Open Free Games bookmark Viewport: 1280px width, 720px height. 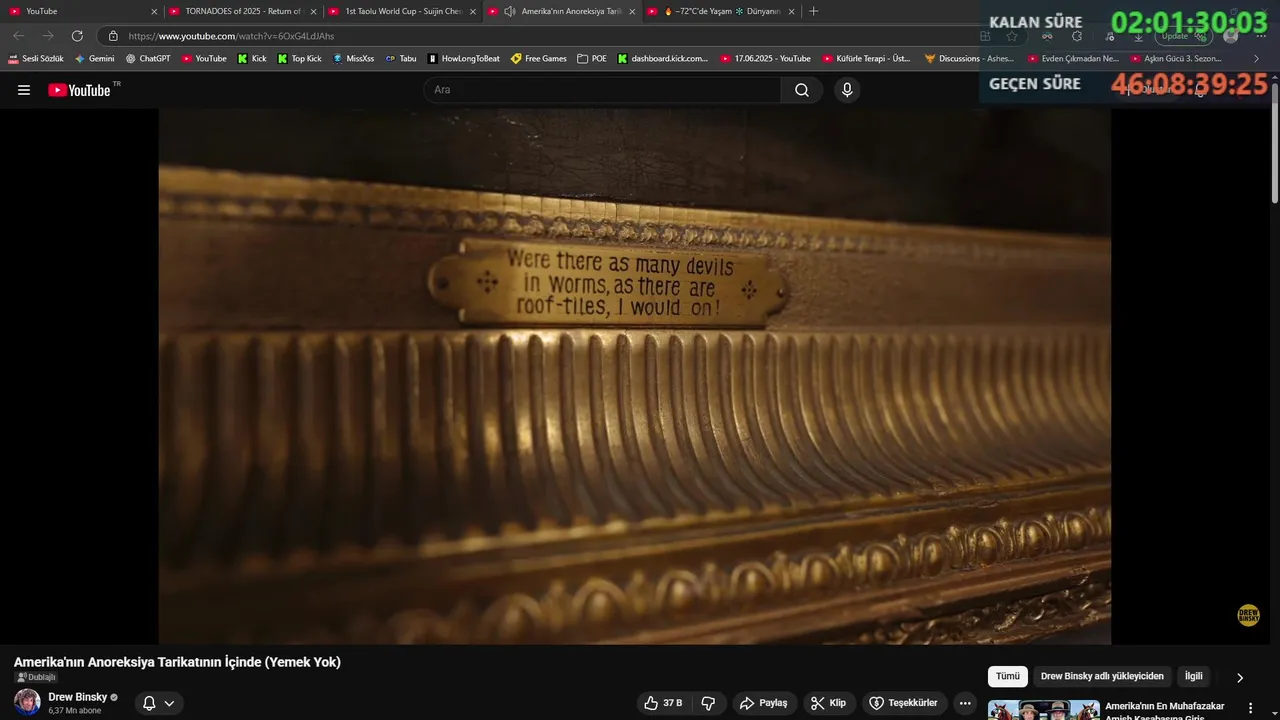coord(538,58)
